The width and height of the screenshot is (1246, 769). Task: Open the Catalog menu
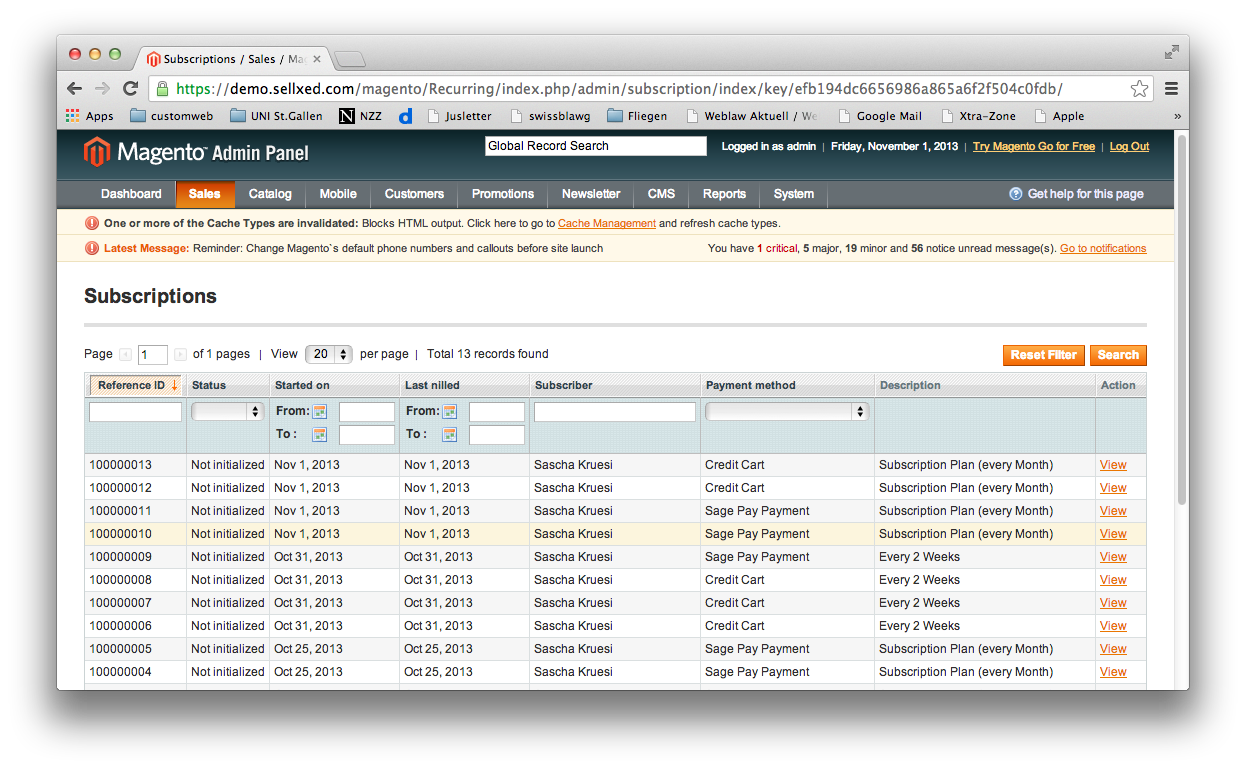click(x=270, y=194)
